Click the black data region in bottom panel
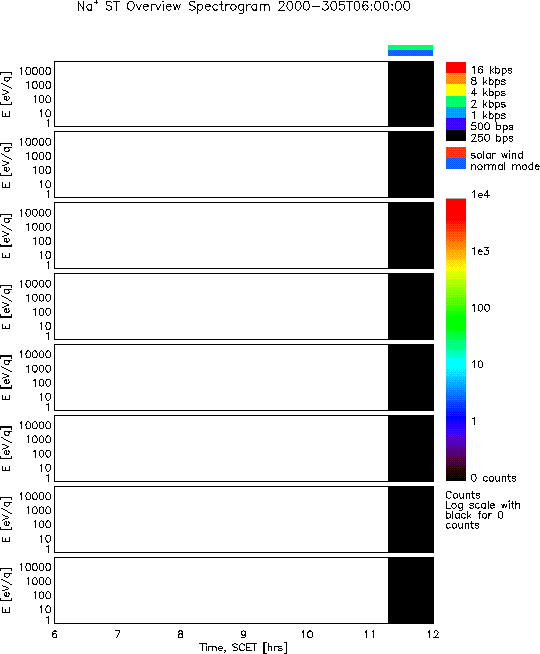The width and height of the screenshot is (540, 654). click(411, 590)
